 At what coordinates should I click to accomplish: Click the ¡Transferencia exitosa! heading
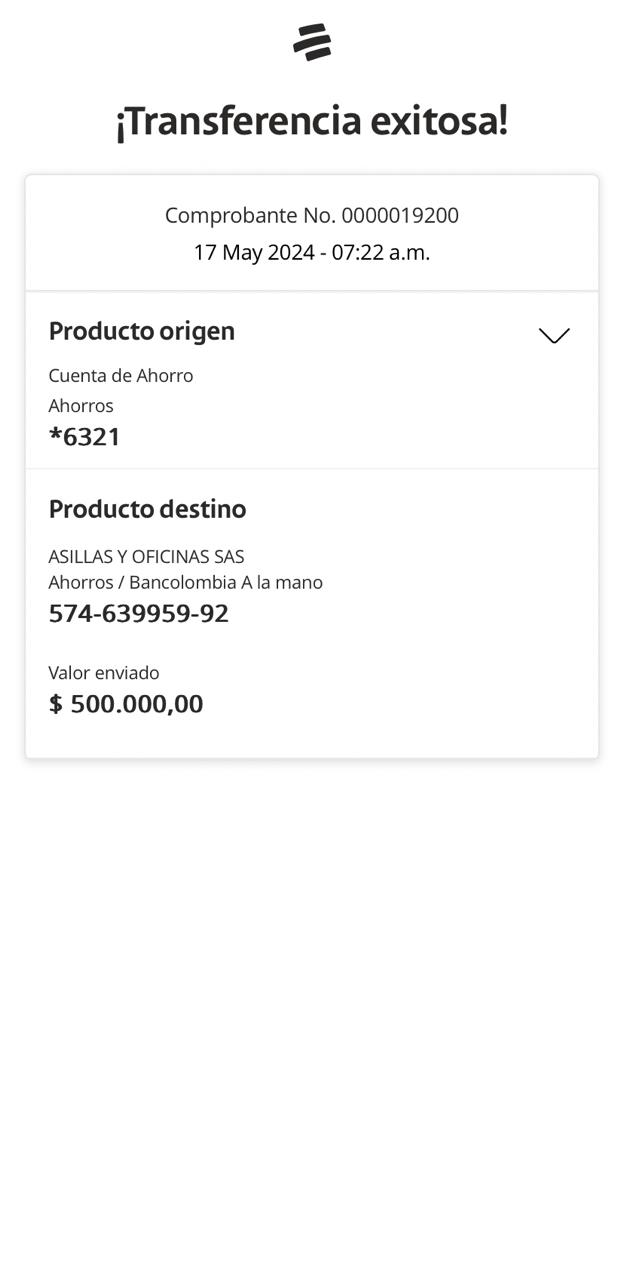click(x=311, y=121)
